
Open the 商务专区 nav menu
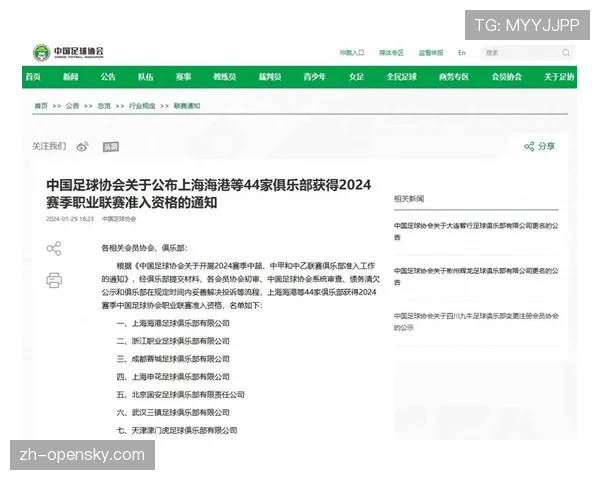454,77
